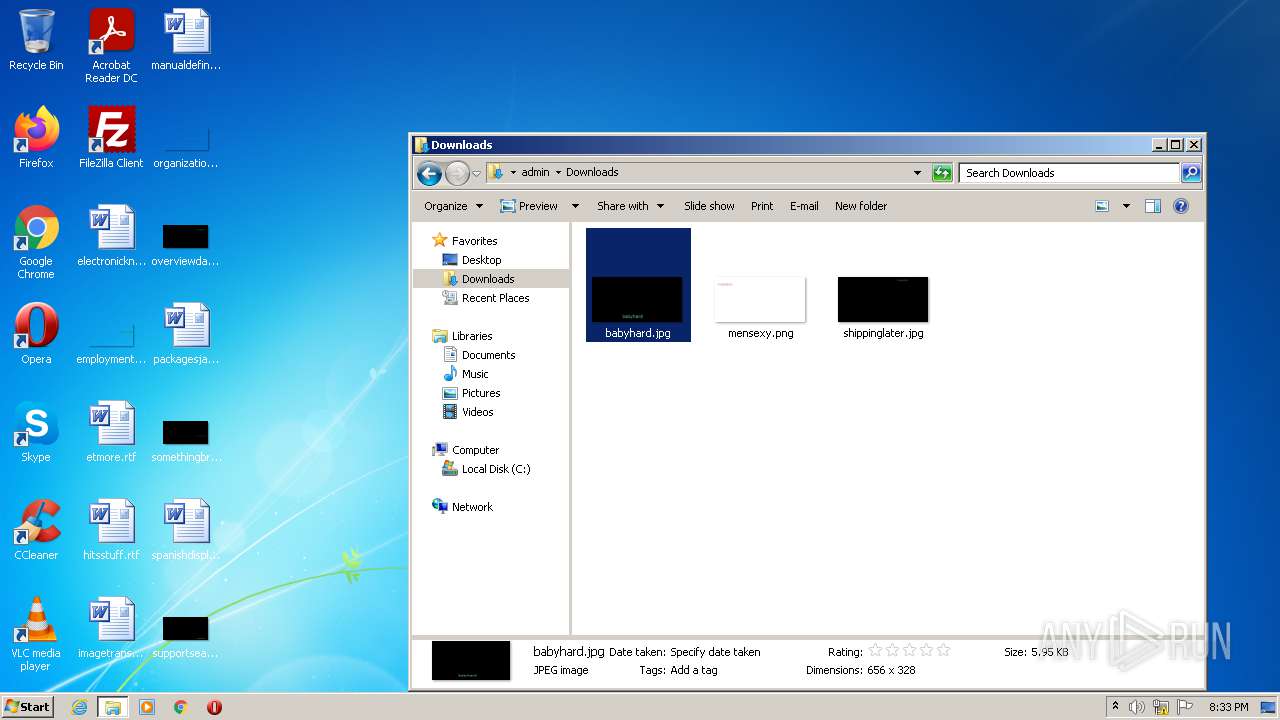Viewport: 1280px width, 720px height.
Task: Open Windows Media Player taskbar icon
Action: point(147,707)
